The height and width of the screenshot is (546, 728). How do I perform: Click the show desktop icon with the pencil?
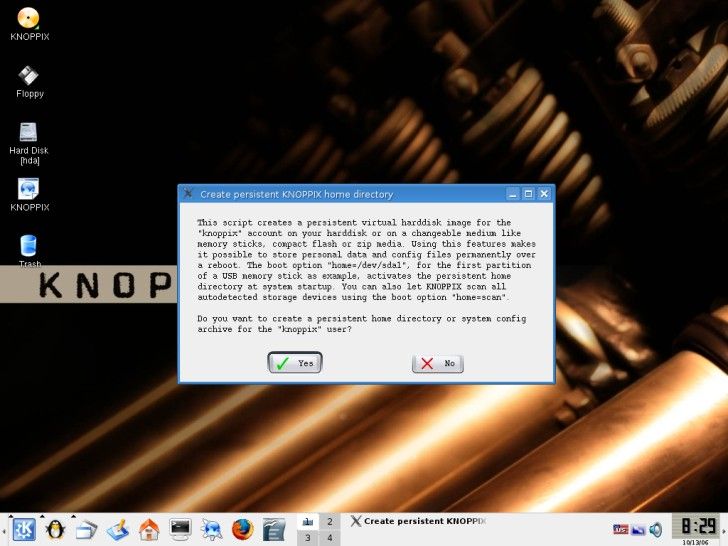click(118, 530)
